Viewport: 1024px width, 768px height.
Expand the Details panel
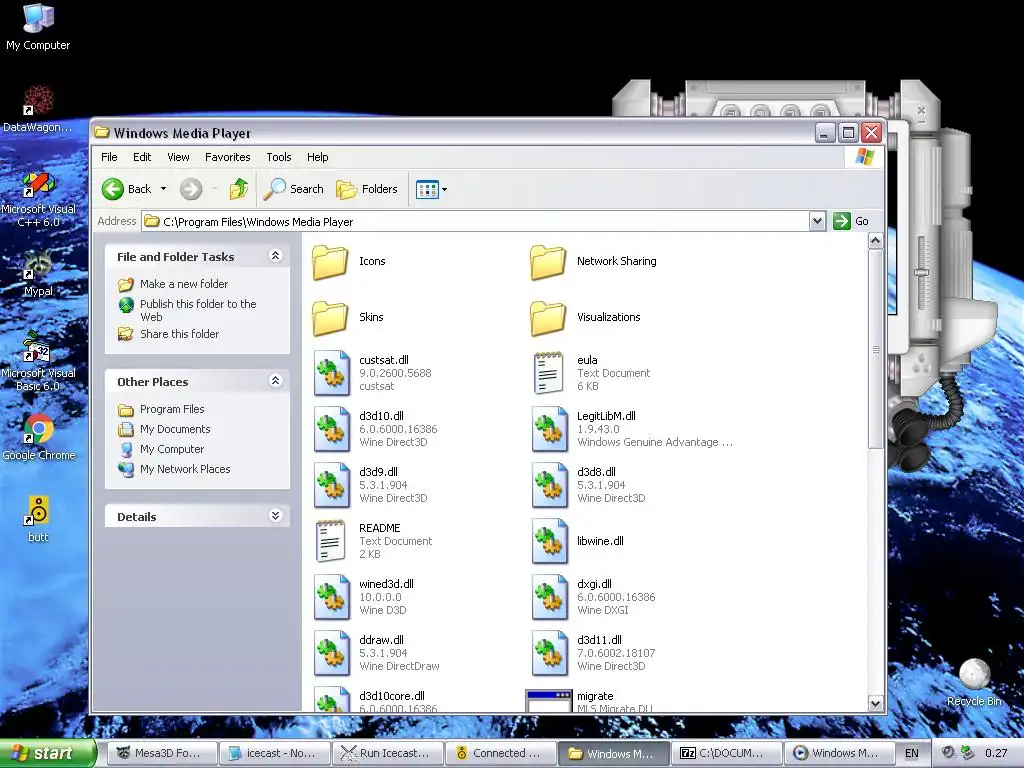click(x=276, y=516)
